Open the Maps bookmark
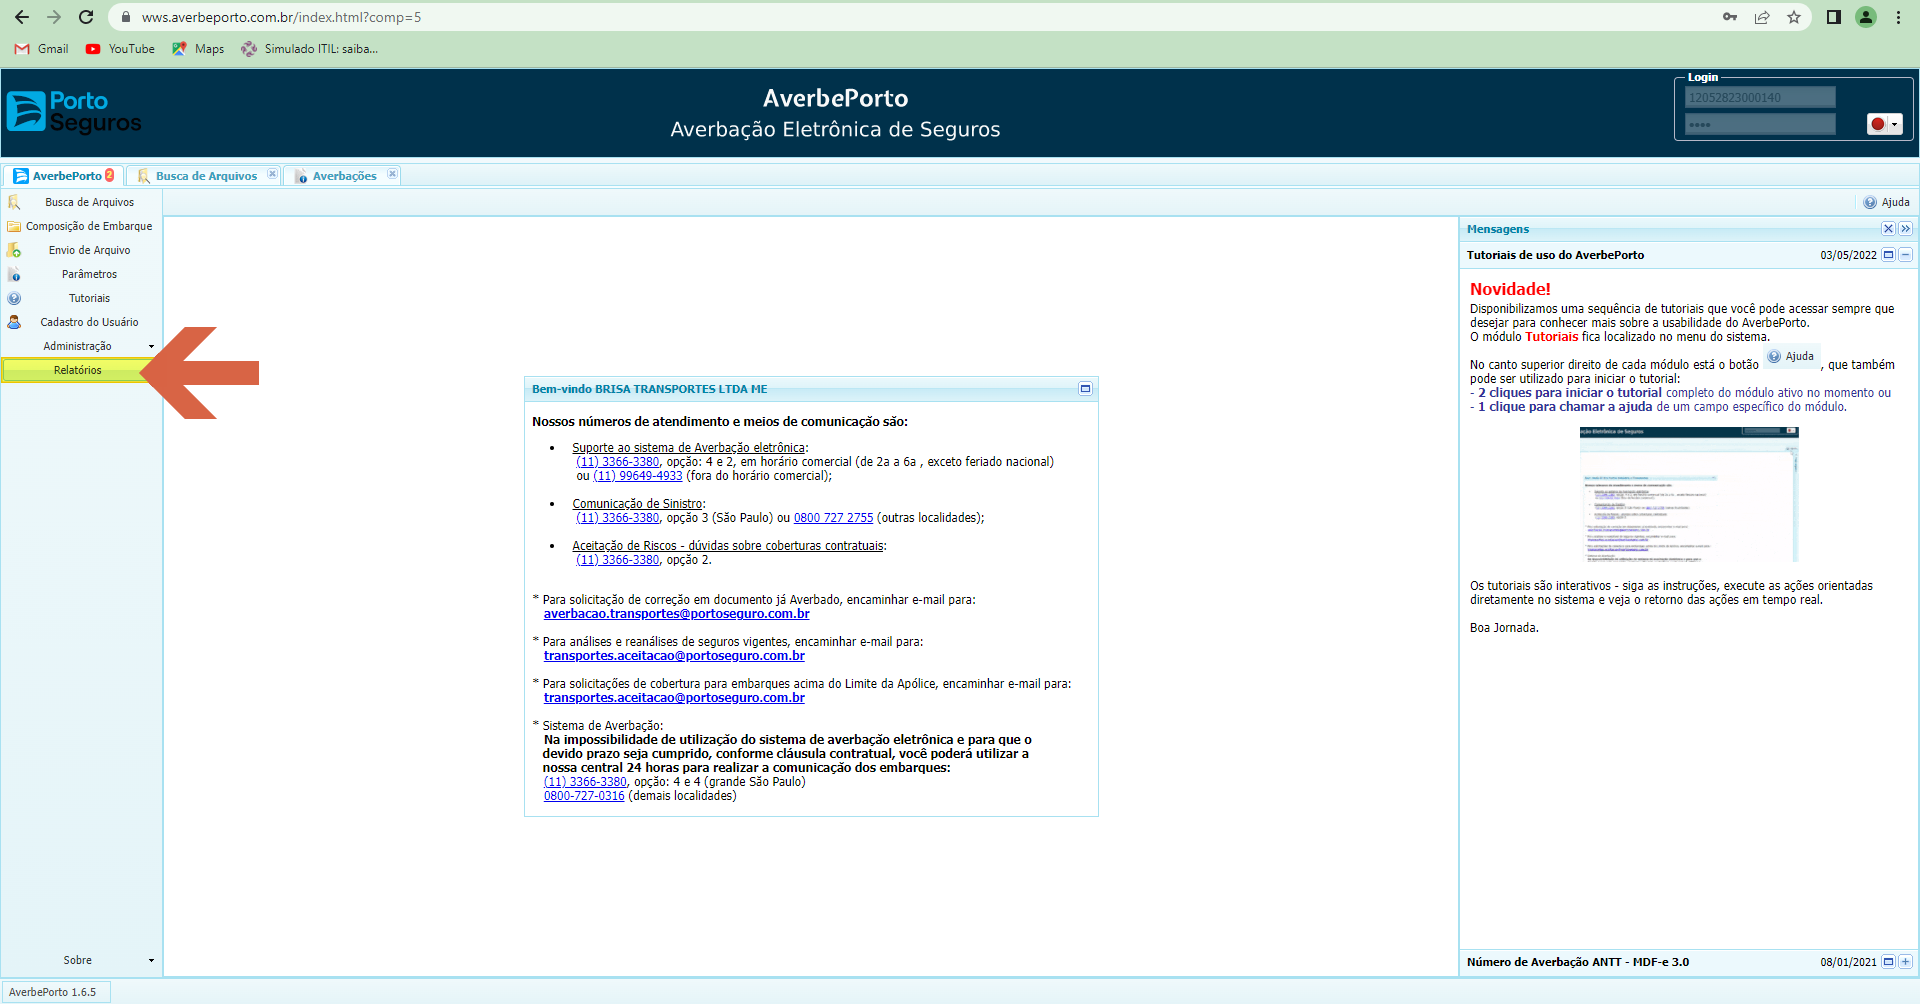This screenshot has width=1920, height=1004. coord(198,49)
